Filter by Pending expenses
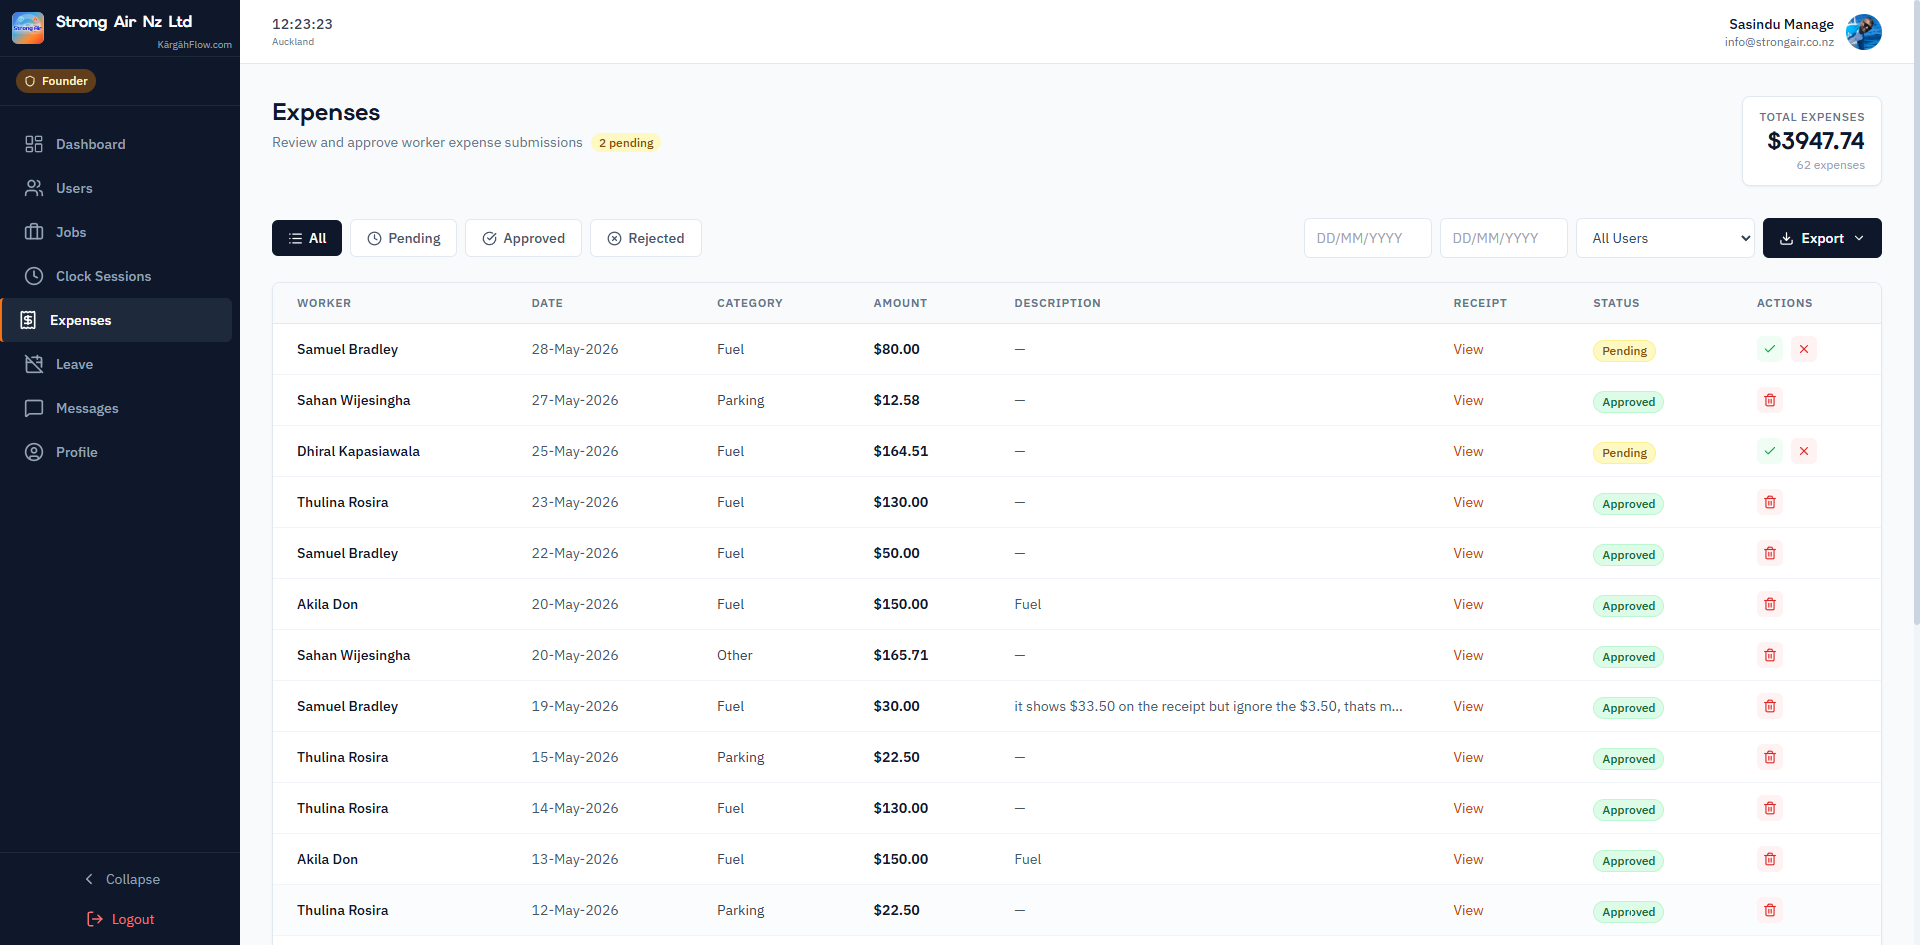 [x=404, y=238]
